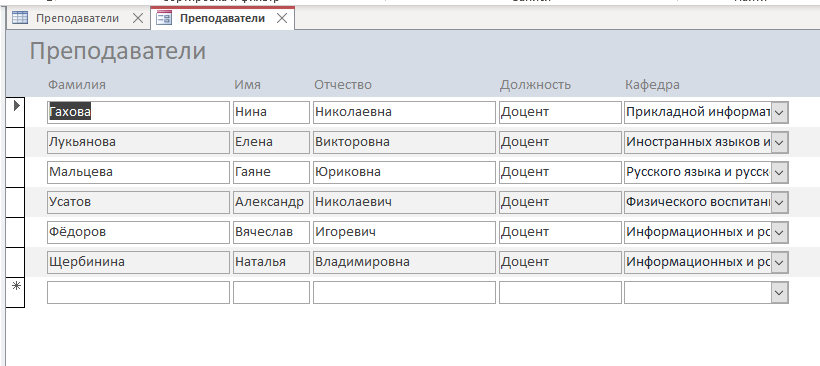
Task: Click the Гахова surname field
Action: (138, 112)
